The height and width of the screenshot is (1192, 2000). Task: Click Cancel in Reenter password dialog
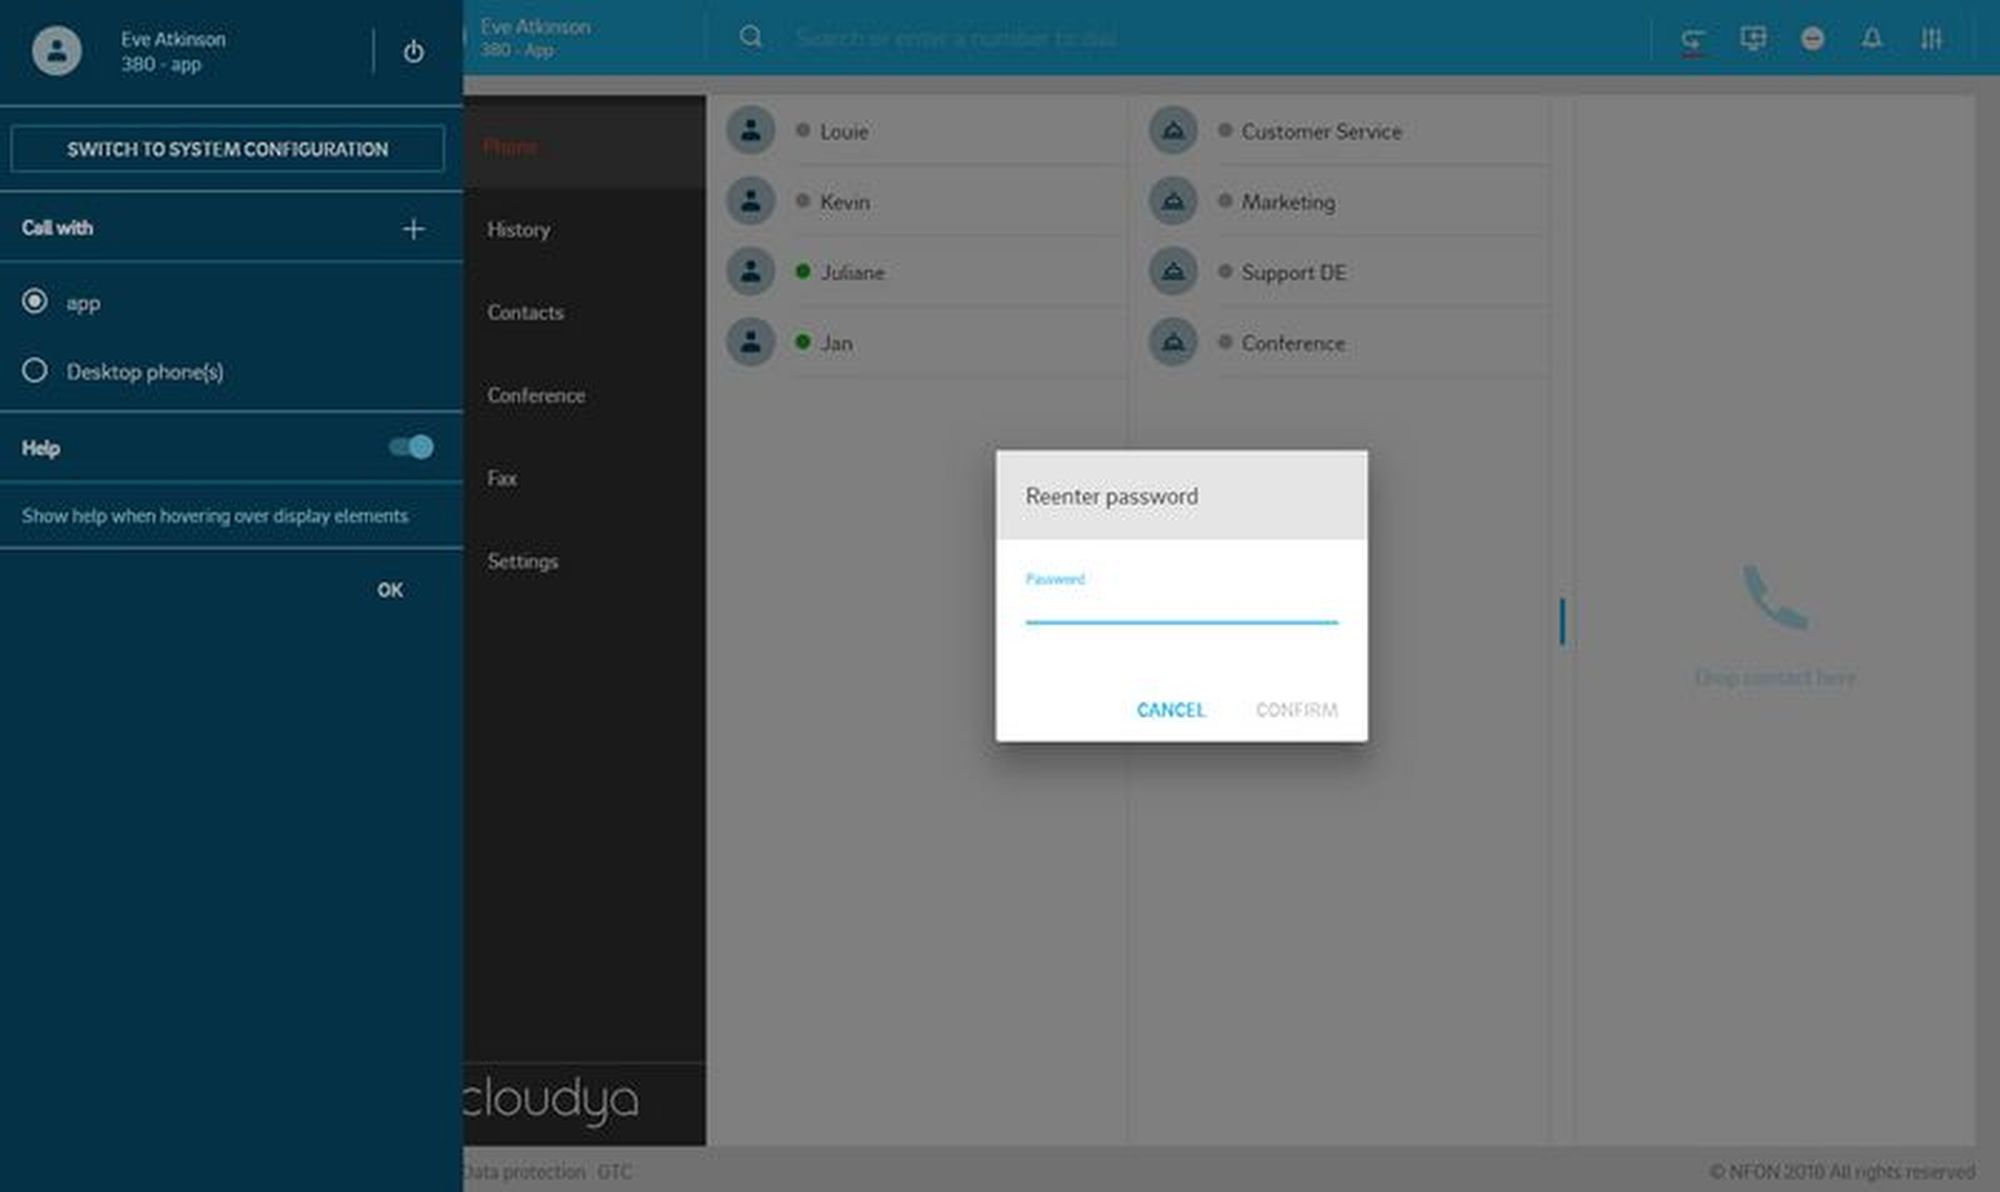tap(1170, 710)
